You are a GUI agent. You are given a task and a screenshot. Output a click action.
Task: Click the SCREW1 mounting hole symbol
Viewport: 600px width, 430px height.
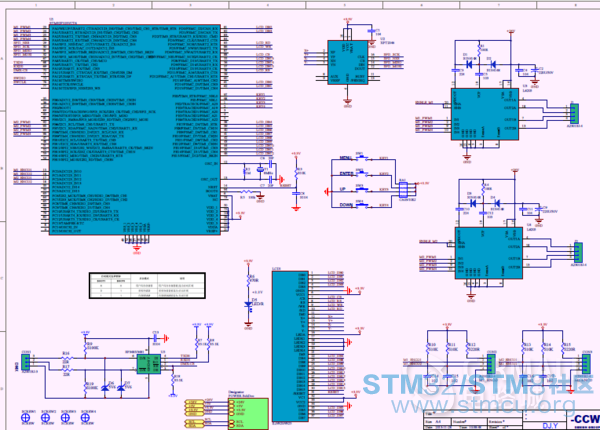click(26, 417)
